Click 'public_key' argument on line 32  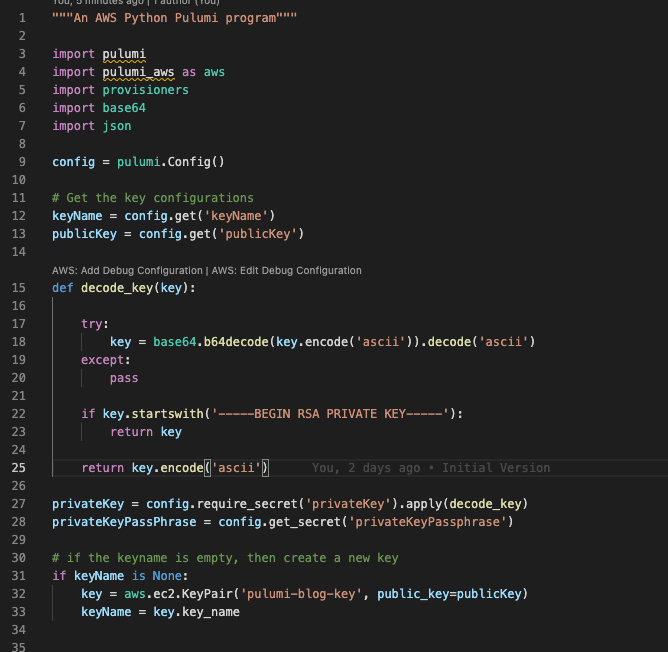click(x=413, y=594)
